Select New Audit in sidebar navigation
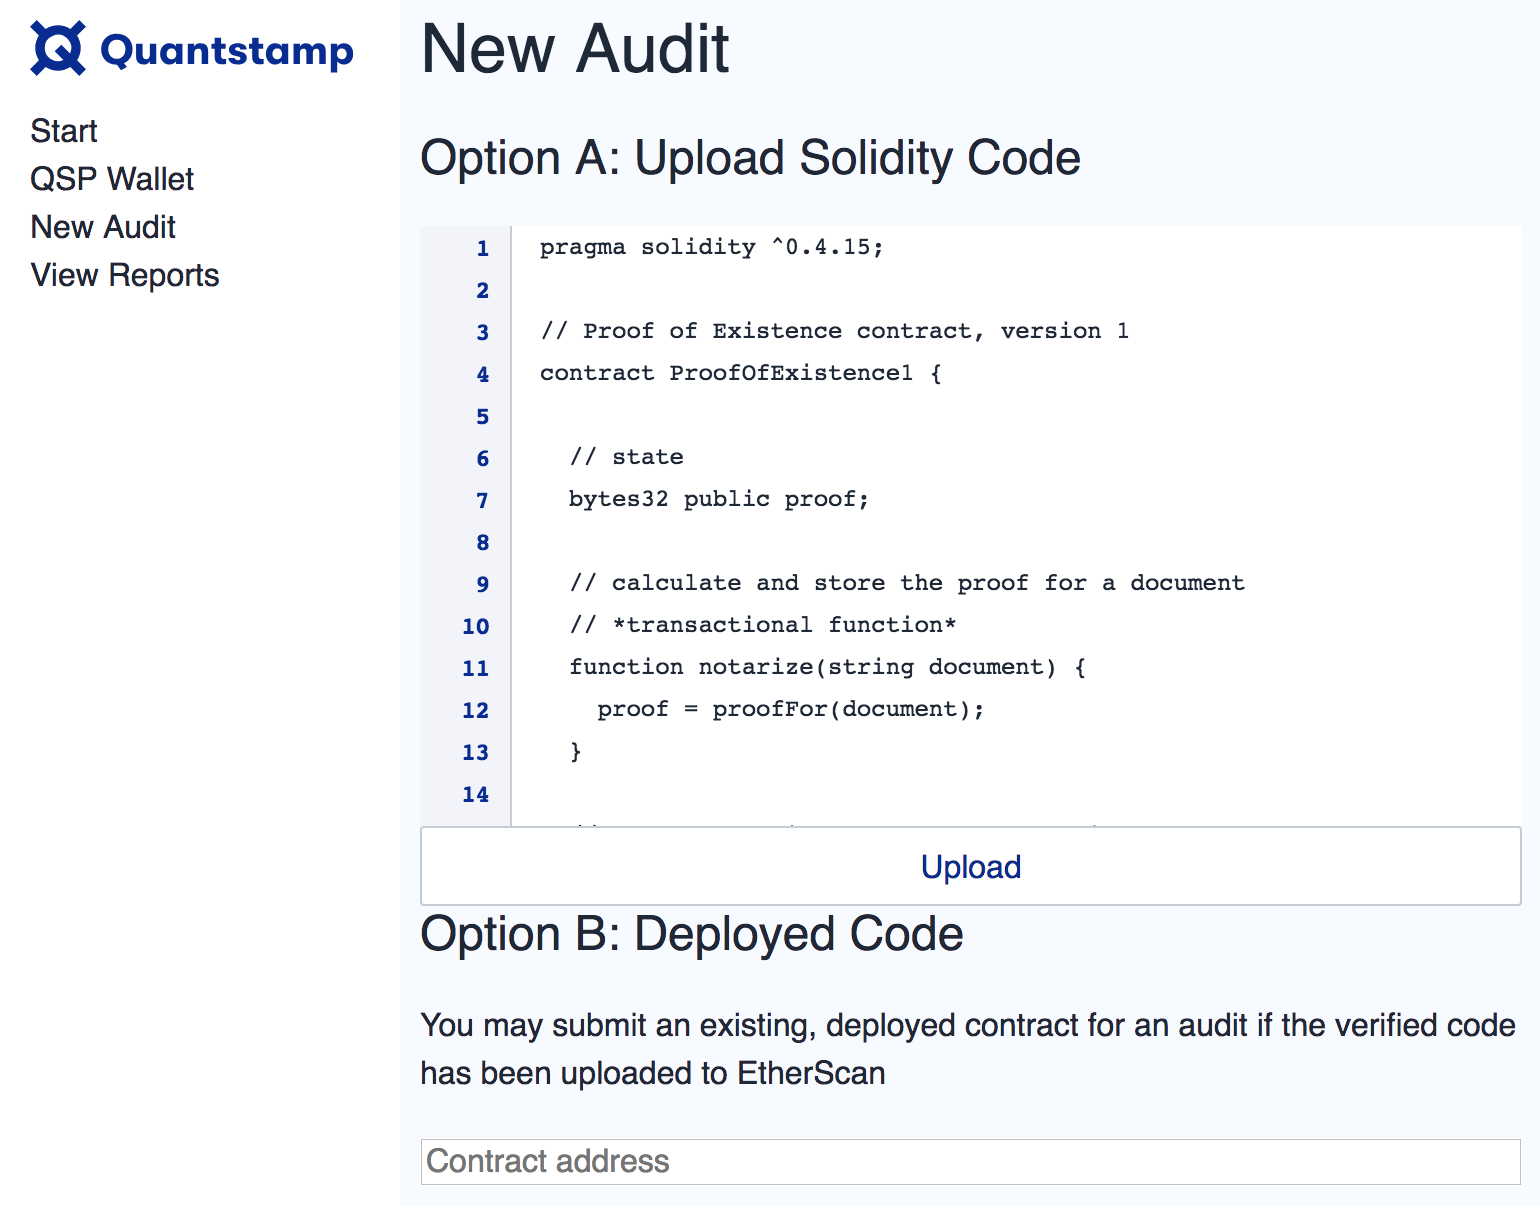The width and height of the screenshot is (1540, 1208). (x=103, y=227)
